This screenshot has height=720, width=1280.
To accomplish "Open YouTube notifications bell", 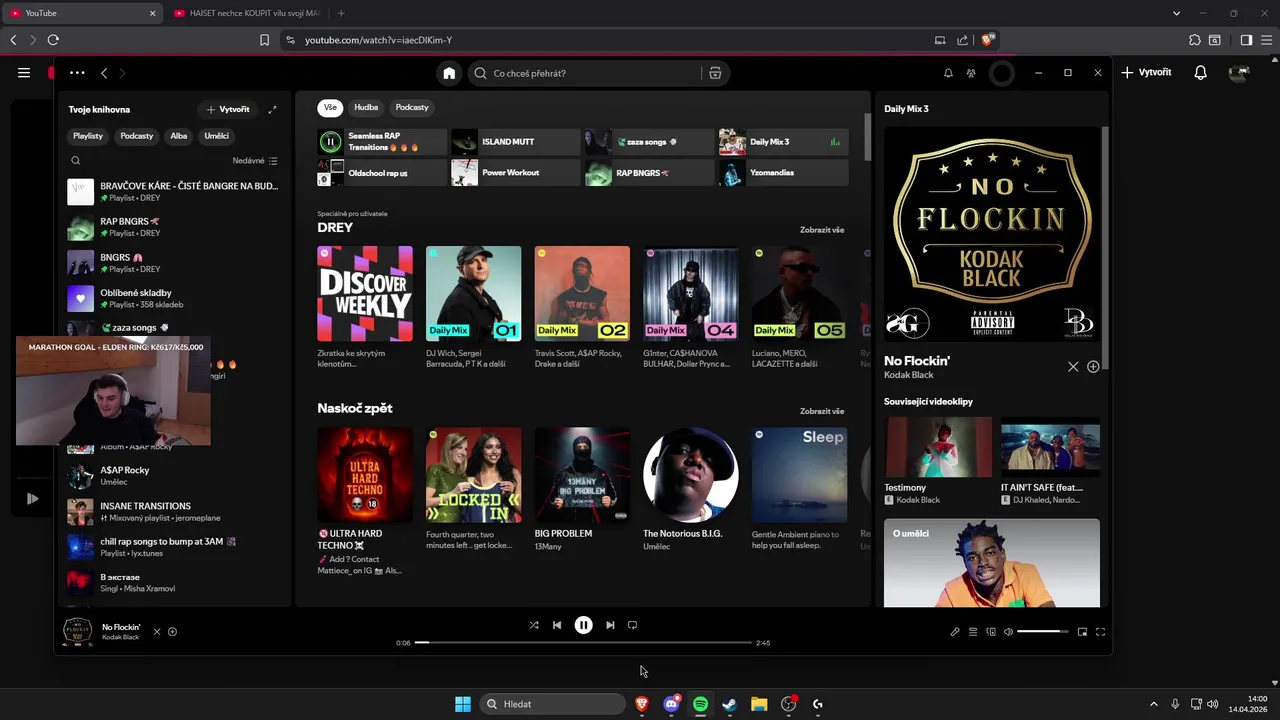I will coord(1200,73).
